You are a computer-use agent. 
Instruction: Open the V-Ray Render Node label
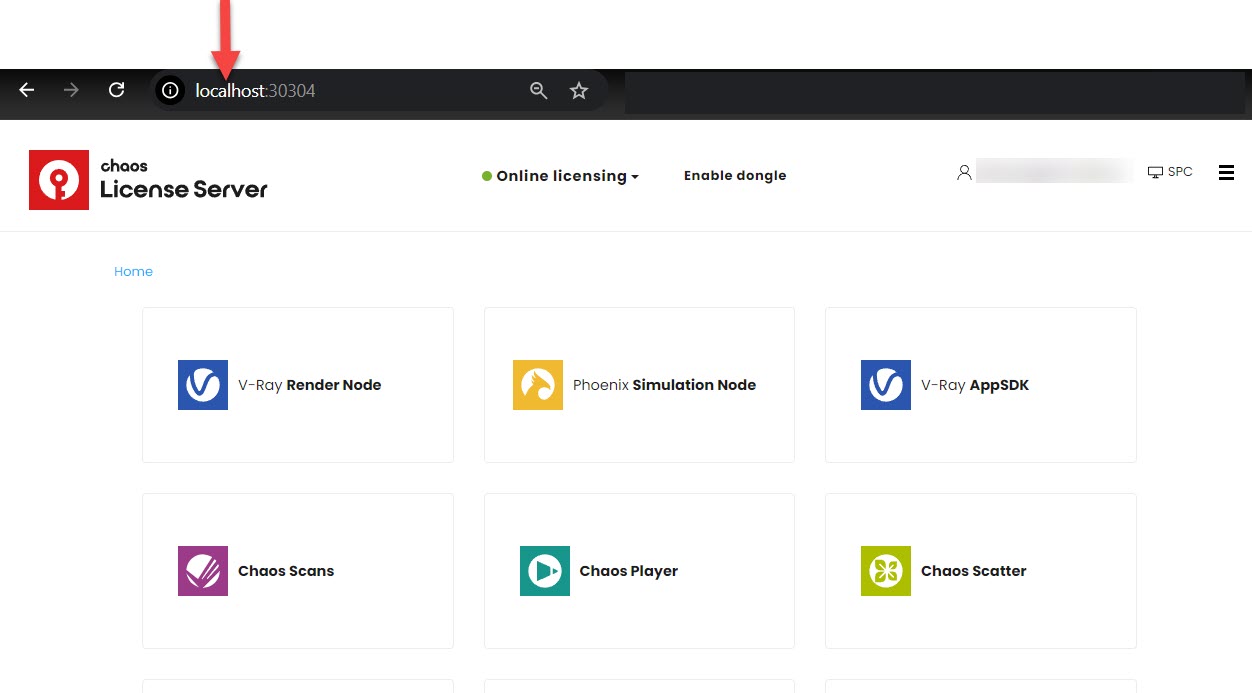pos(309,385)
